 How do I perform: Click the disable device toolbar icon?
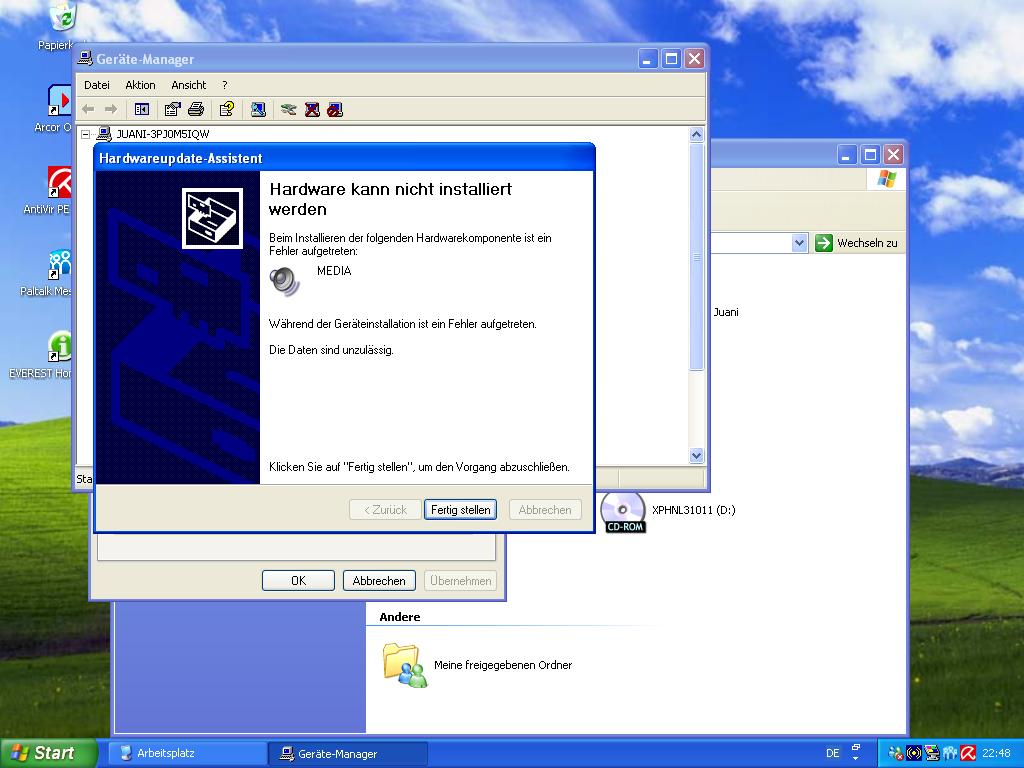(335, 109)
